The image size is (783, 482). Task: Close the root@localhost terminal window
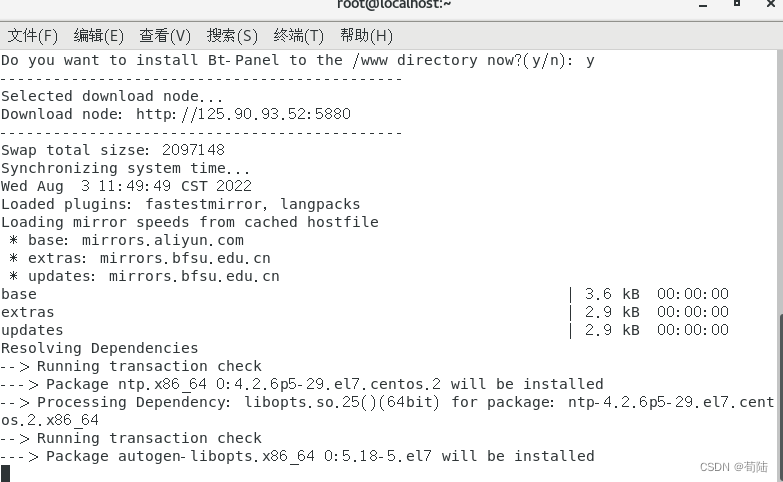click(771, 4)
